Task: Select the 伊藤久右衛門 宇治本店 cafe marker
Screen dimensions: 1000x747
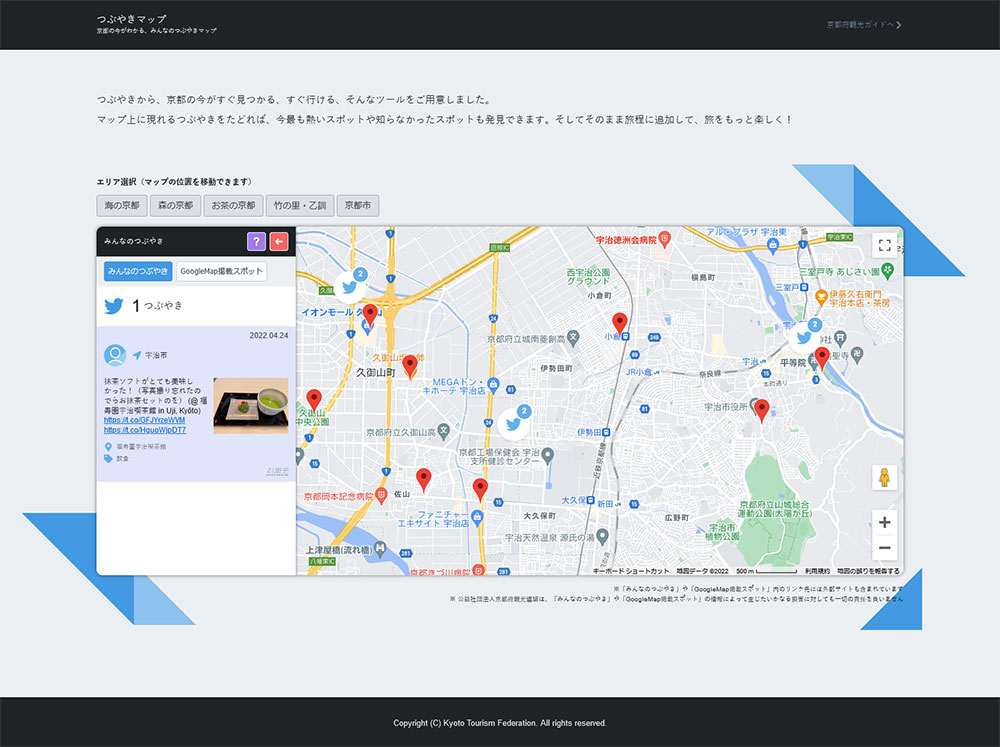Action: [821, 297]
